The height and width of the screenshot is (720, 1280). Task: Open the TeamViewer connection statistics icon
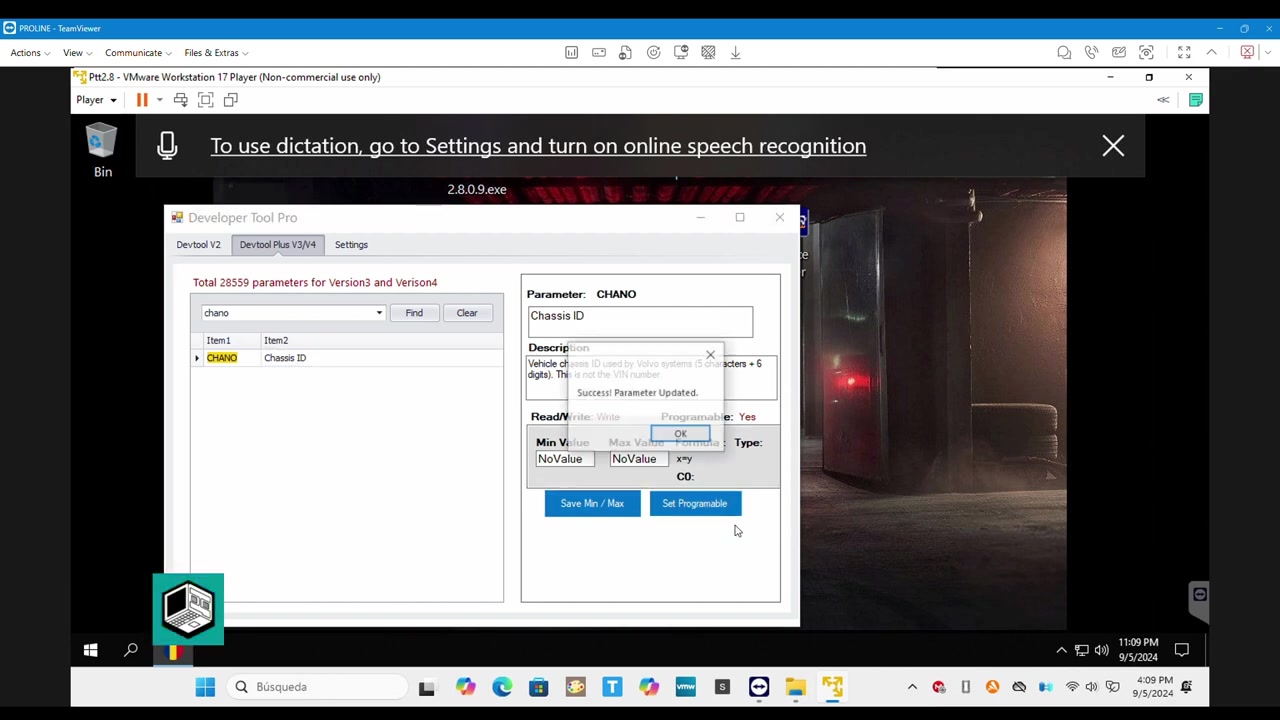pos(571,53)
